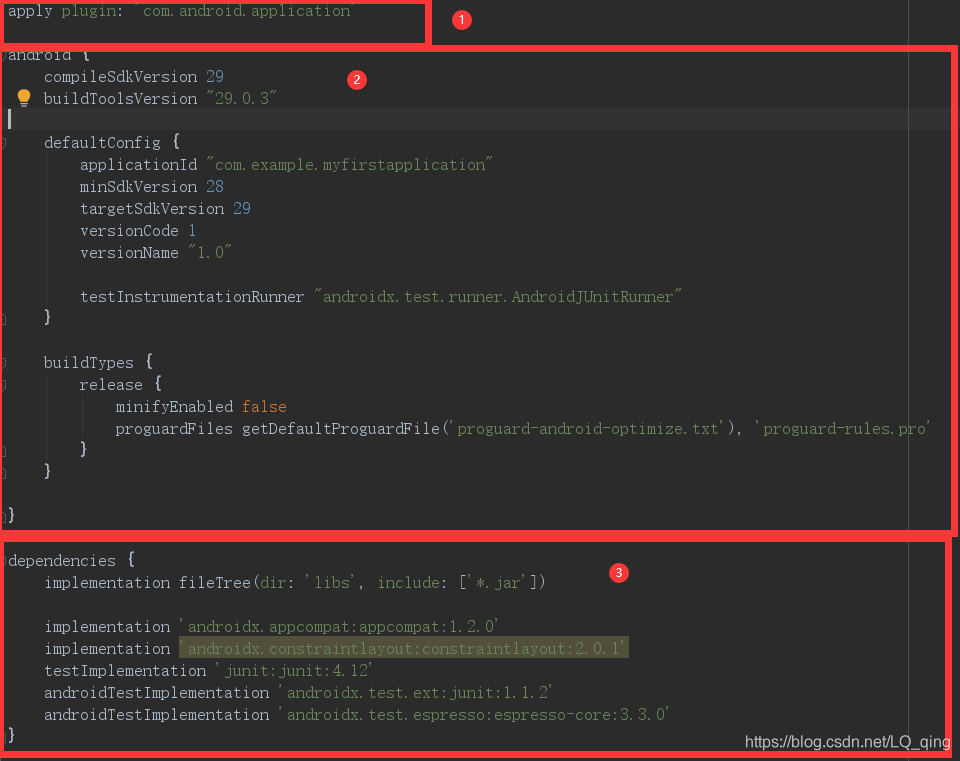960x761 pixels.
Task: Click the apply keyword on the first line
Action: 30,11
